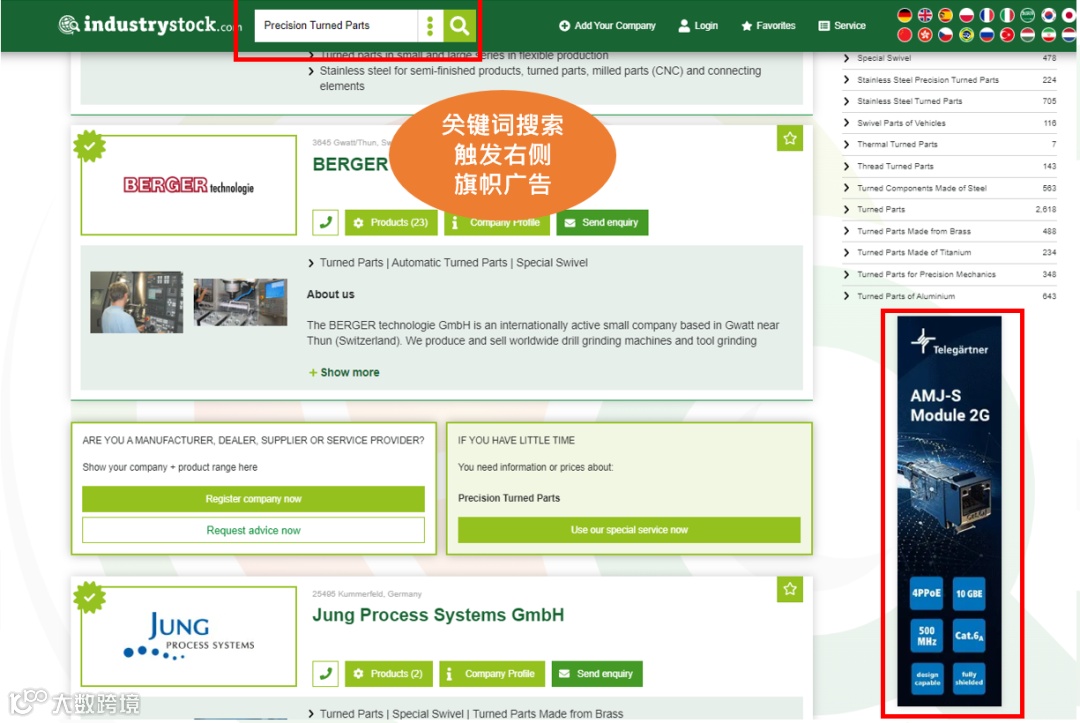Favorite Jung Process Systems with star icon
The height and width of the screenshot is (723, 1080).
[790, 589]
